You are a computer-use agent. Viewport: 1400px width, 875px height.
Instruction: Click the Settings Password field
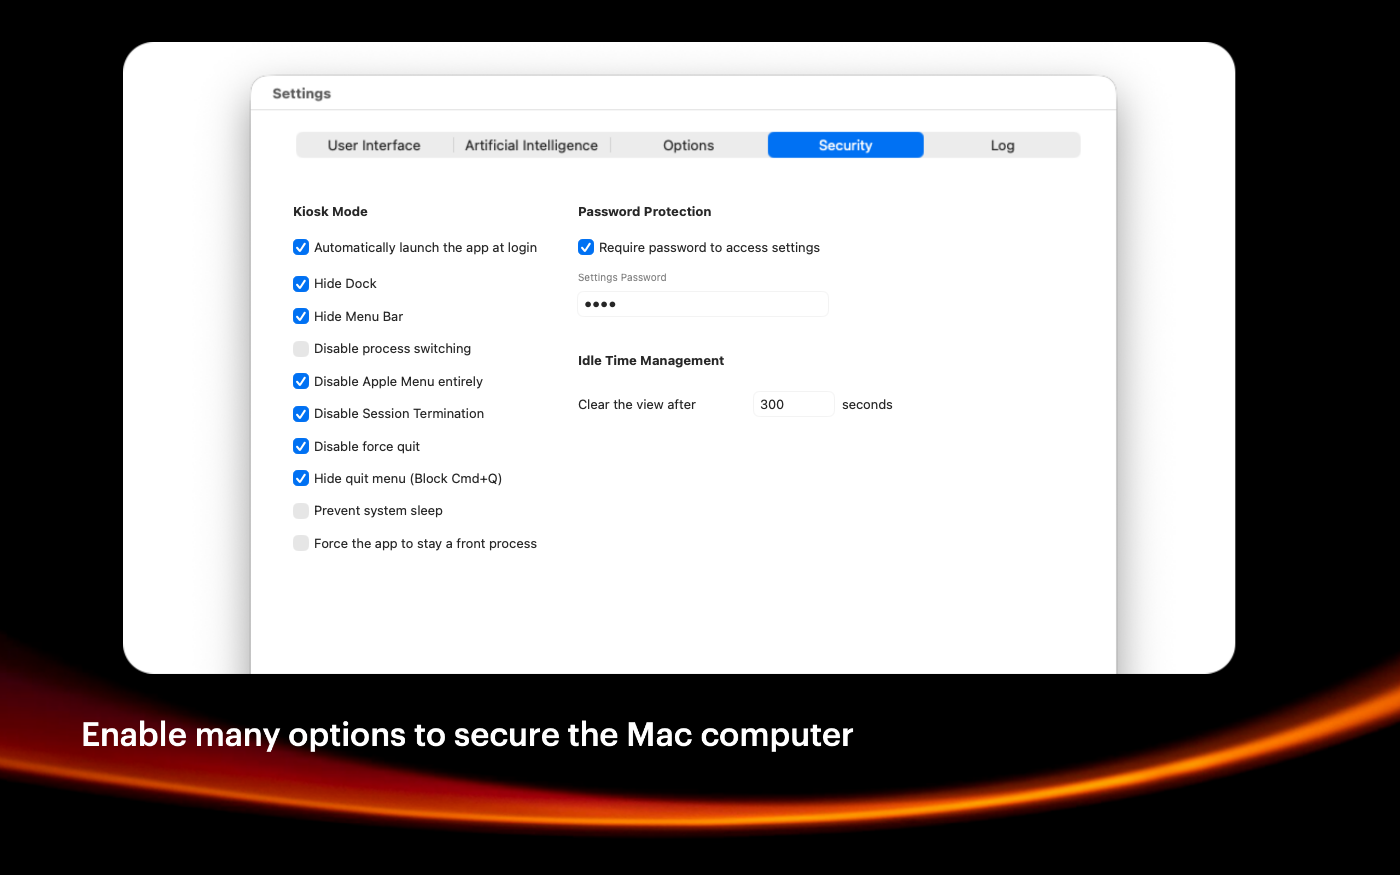click(703, 304)
